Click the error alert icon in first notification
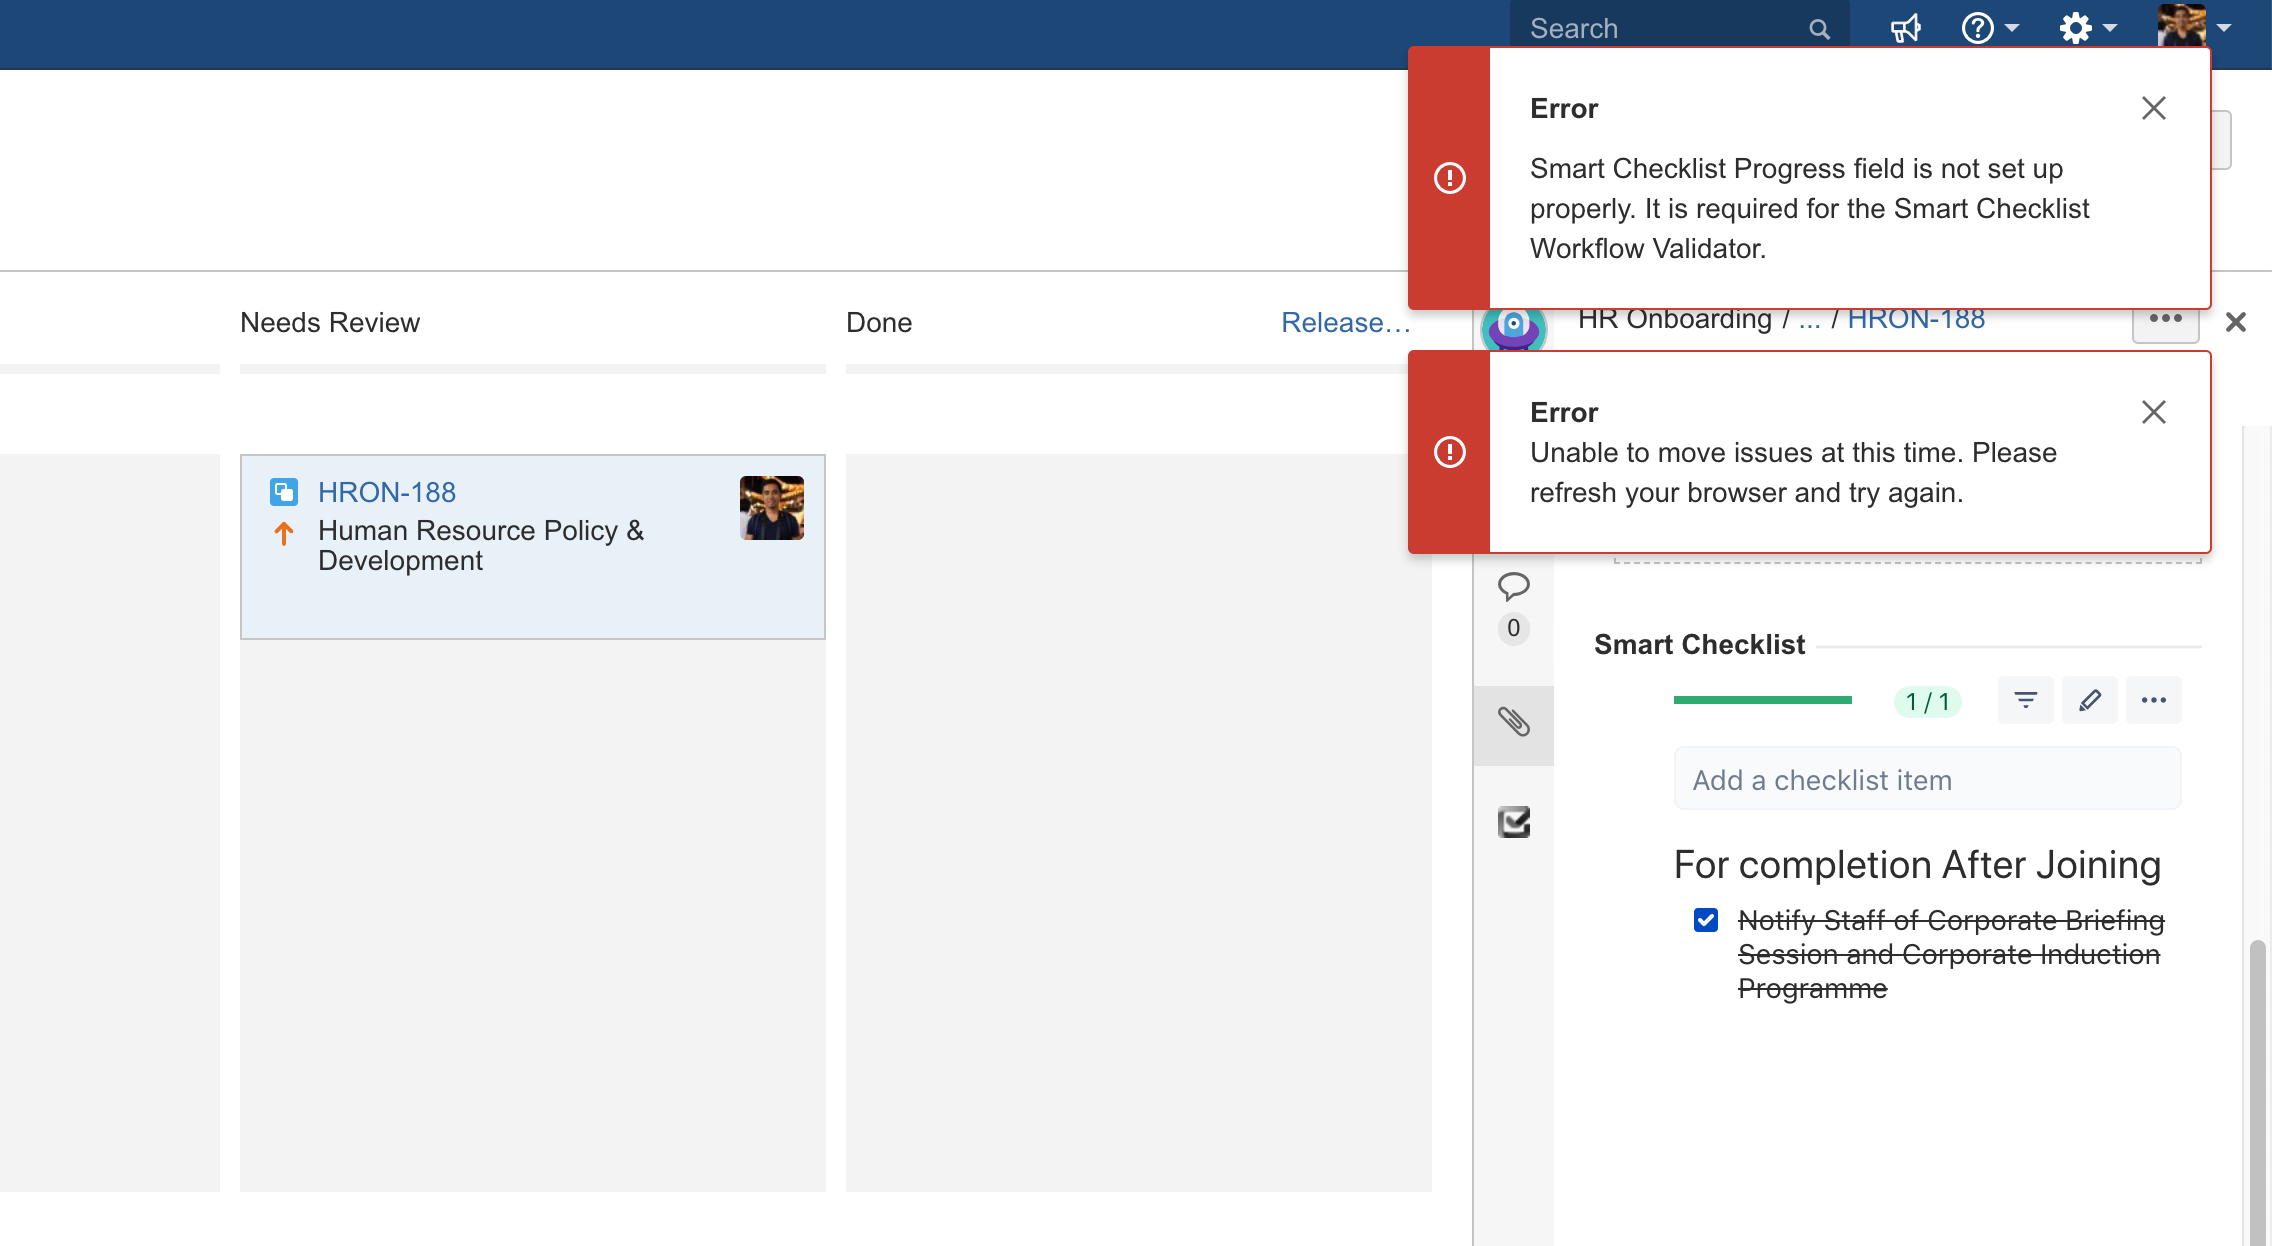 point(1450,178)
